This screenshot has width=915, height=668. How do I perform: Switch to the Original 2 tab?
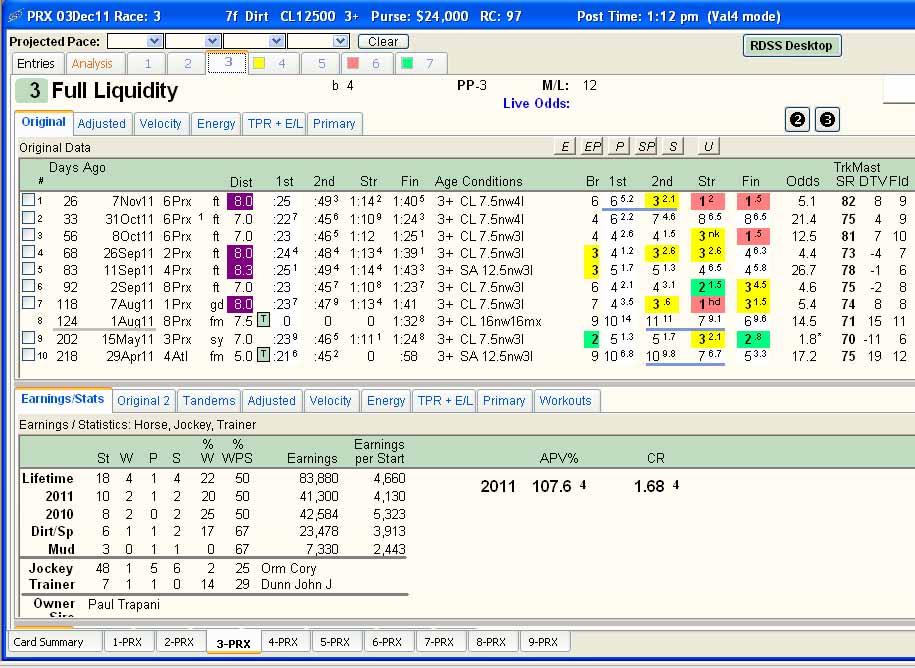(144, 401)
